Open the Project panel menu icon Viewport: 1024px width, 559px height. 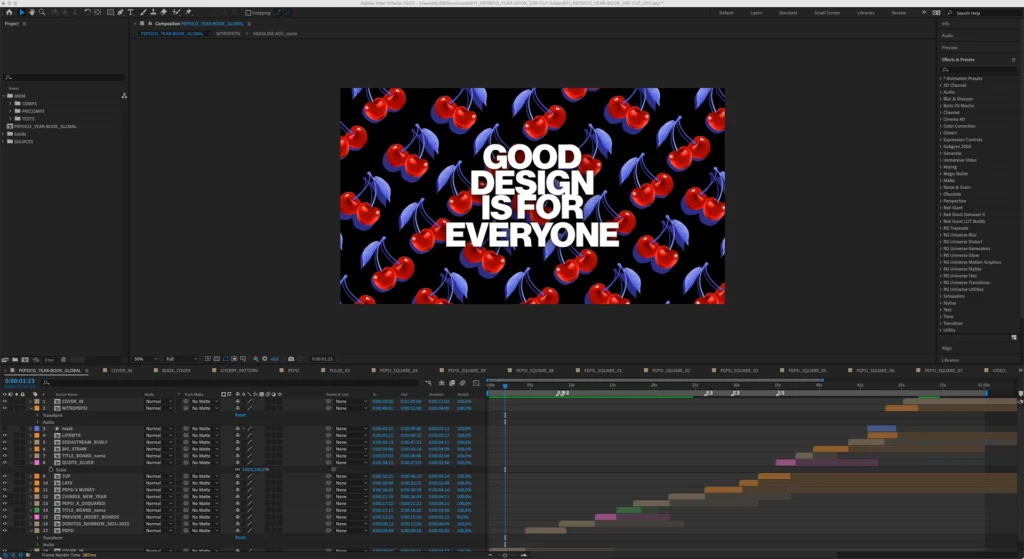(24, 24)
